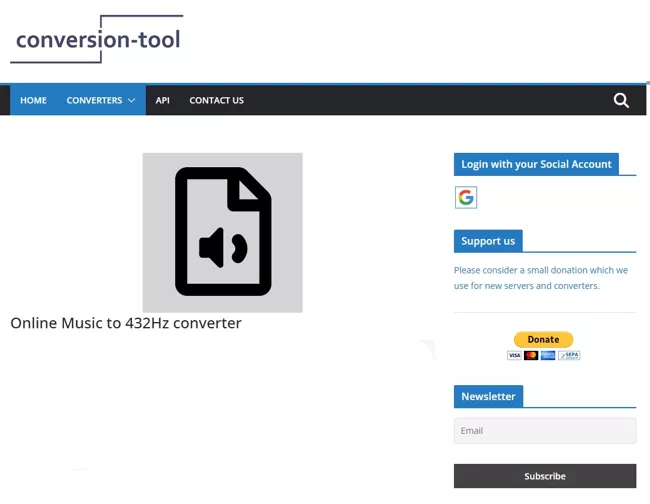Focus the newsletter Email field
Screen dimensions: 650x504
pos(545,431)
